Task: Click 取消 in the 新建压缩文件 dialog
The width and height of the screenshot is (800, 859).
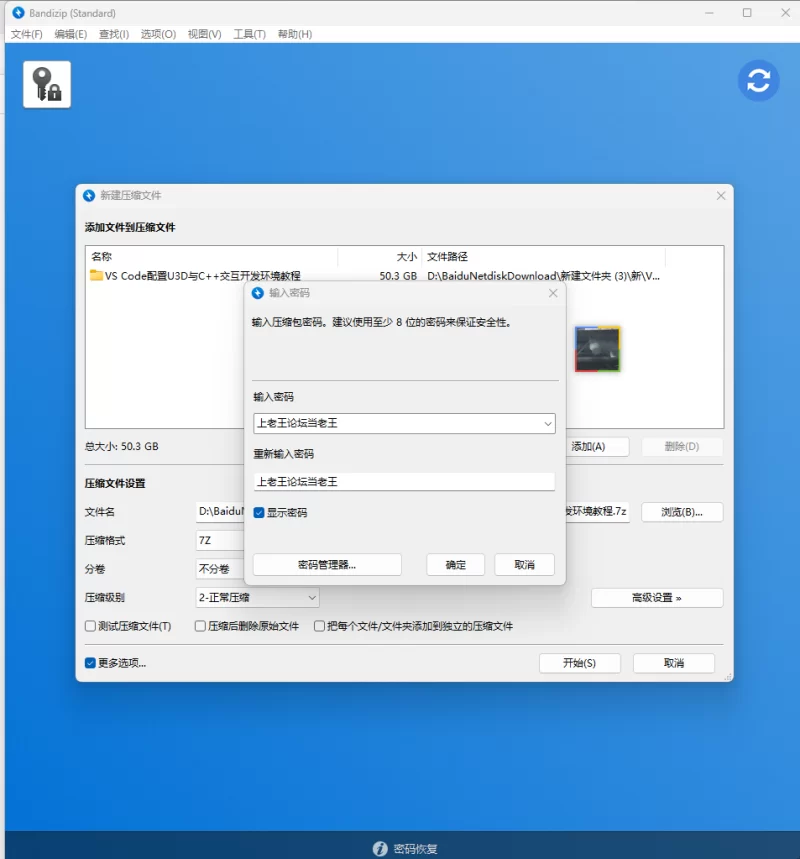Action: (x=674, y=663)
